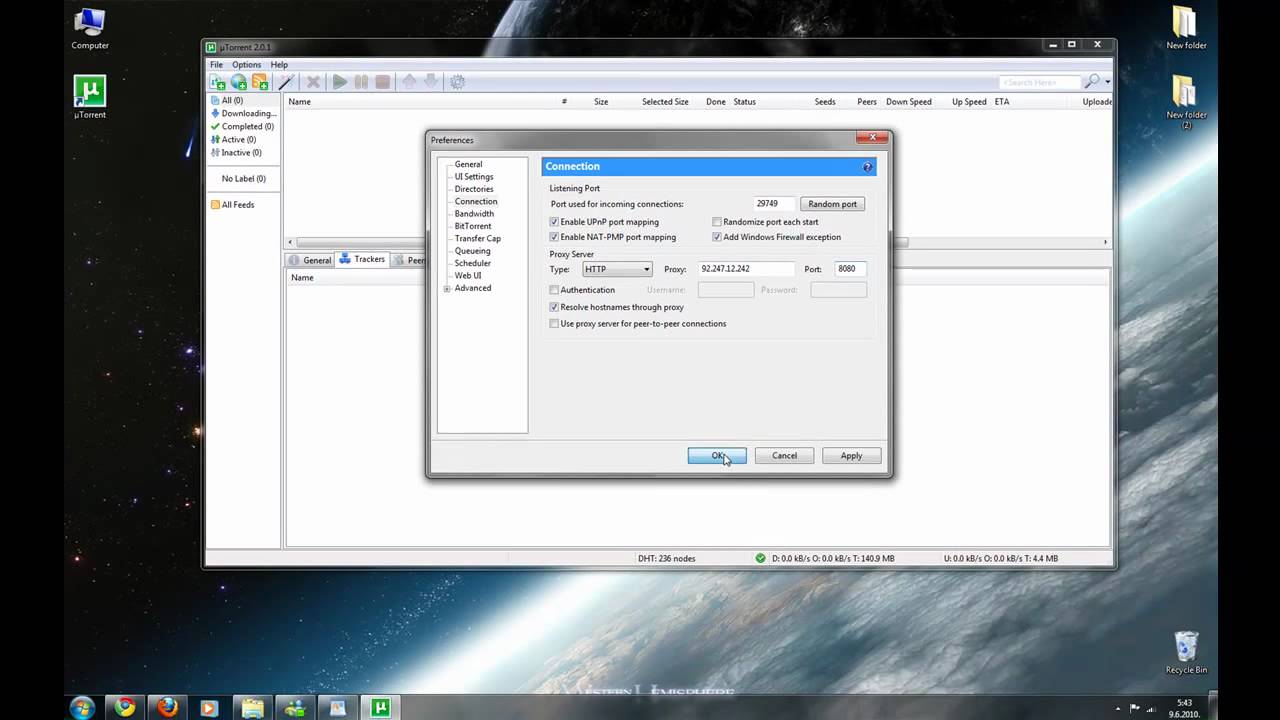Select UI Settings in Preferences tree
This screenshot has width=1280, height=720.
tap(474, 177)
